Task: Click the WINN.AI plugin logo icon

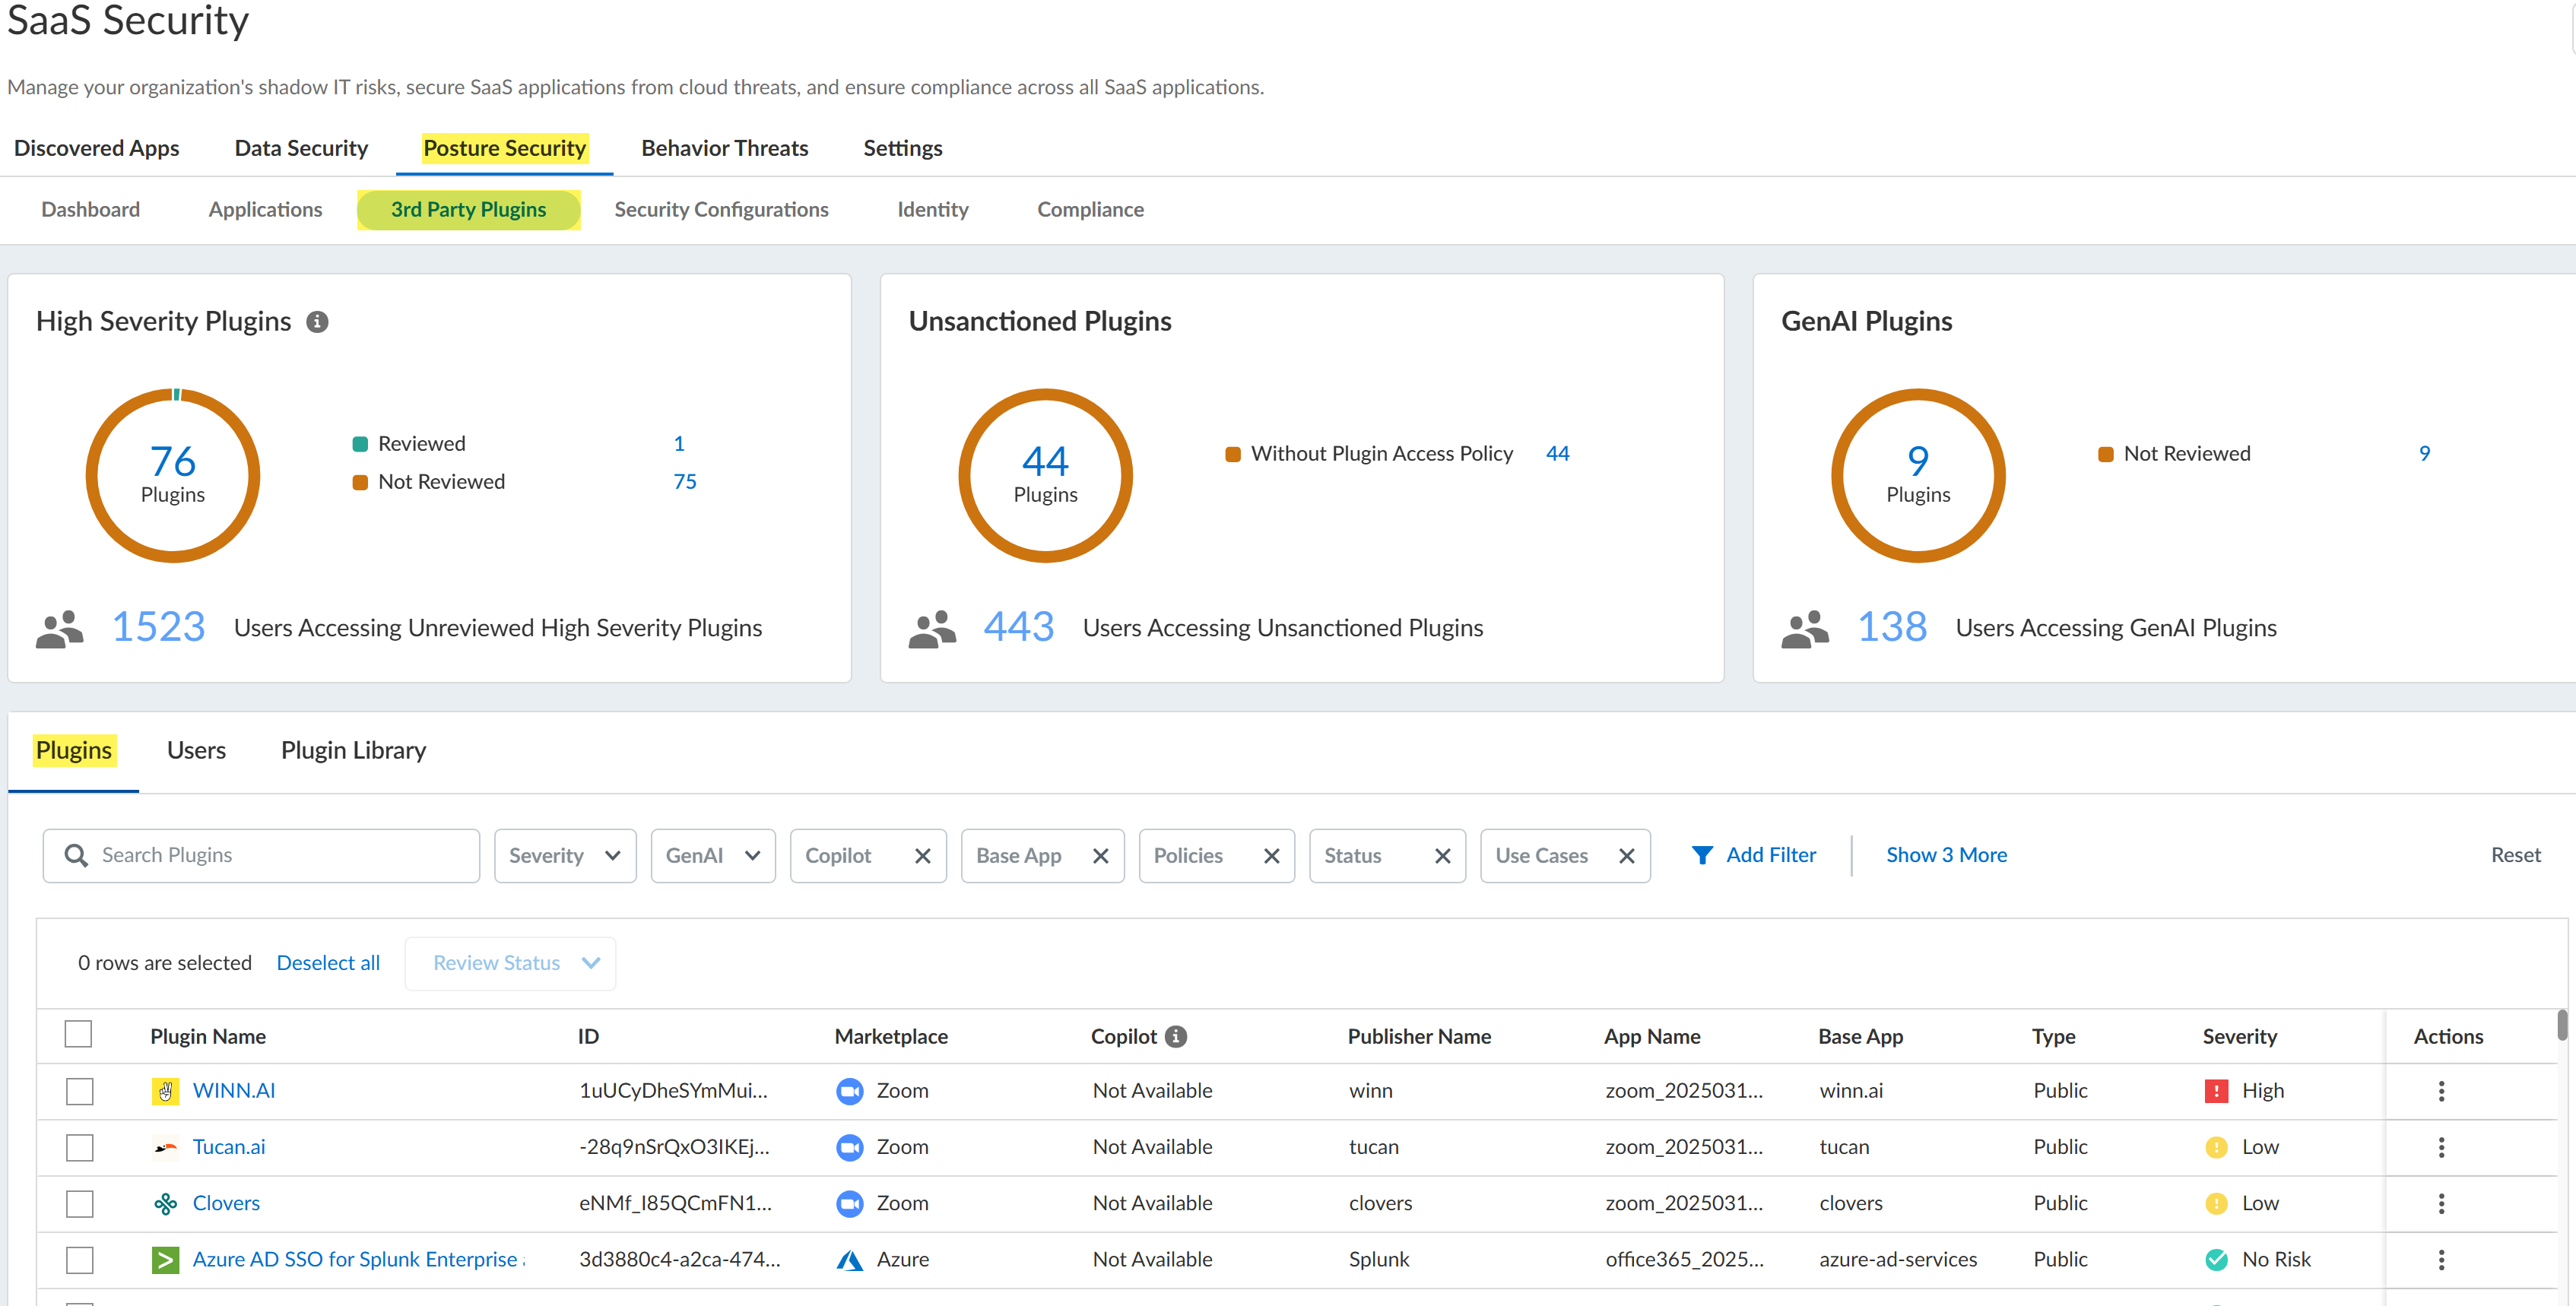Action: click(x=165, y=1091)
